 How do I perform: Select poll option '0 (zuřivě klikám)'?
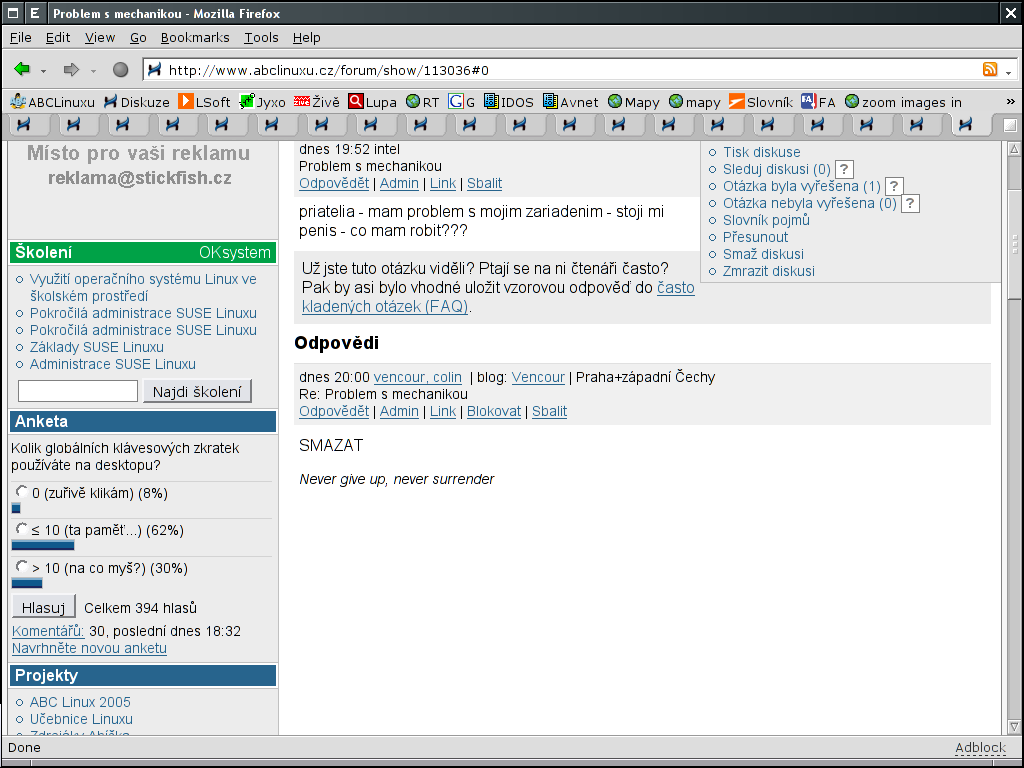pyautogui.click(x=22, y=491)
